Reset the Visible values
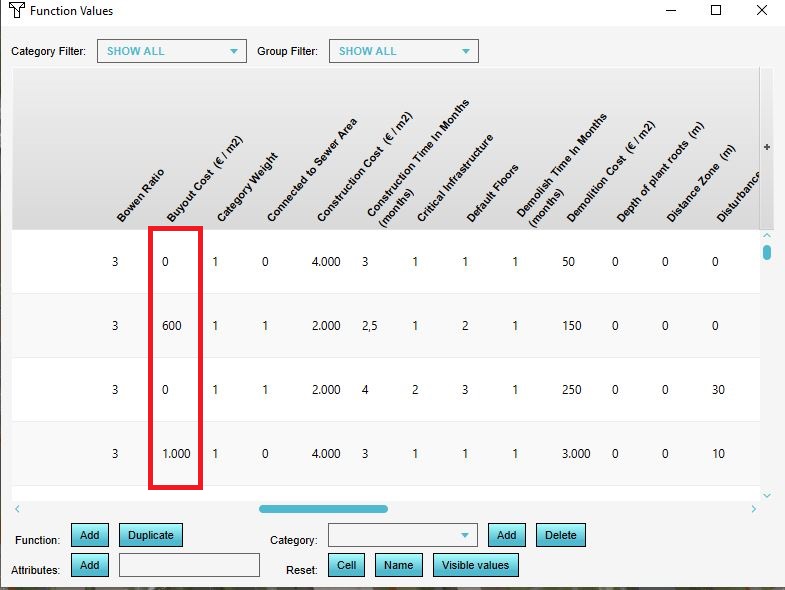Image resolution: width=785 pixels, height=590 pixels. coord(476,565)
